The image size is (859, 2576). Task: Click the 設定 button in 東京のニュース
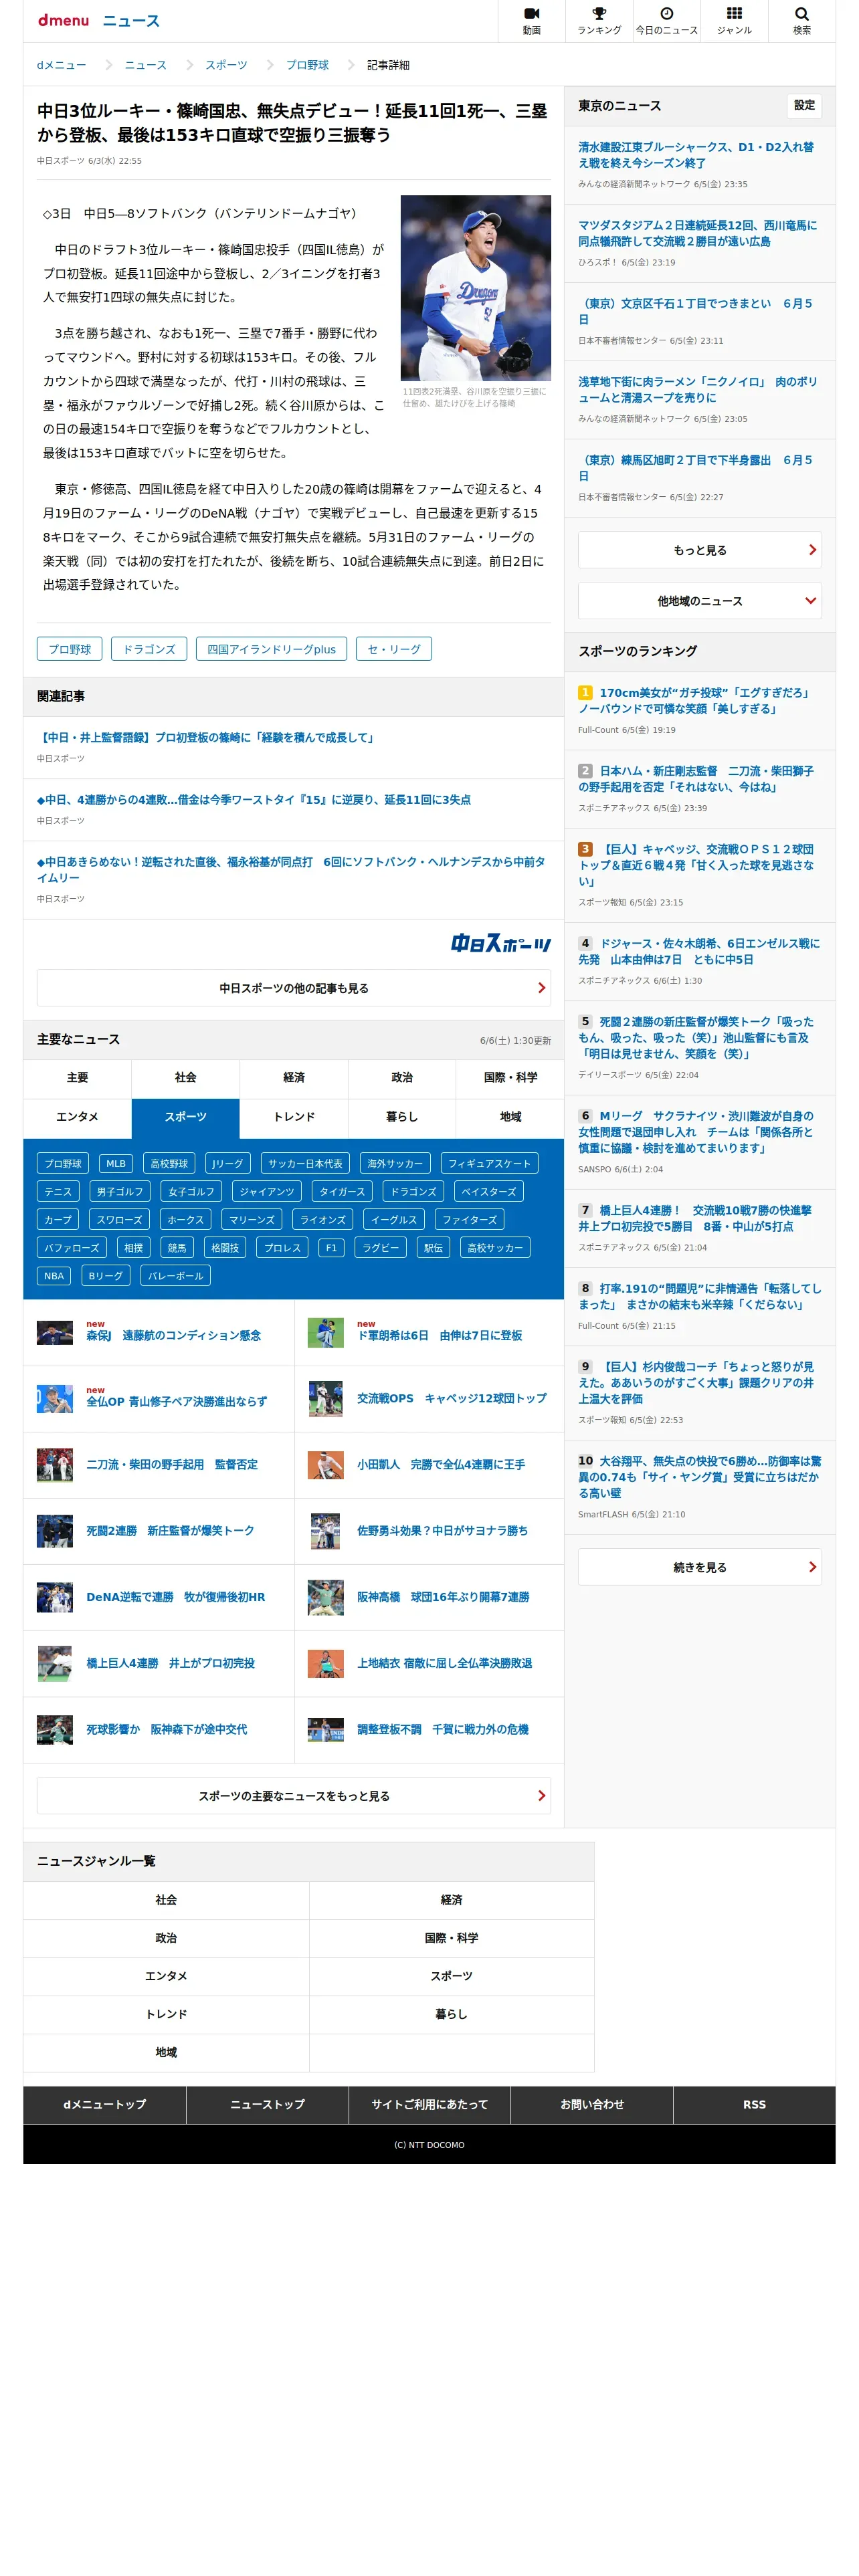point(804,106)
